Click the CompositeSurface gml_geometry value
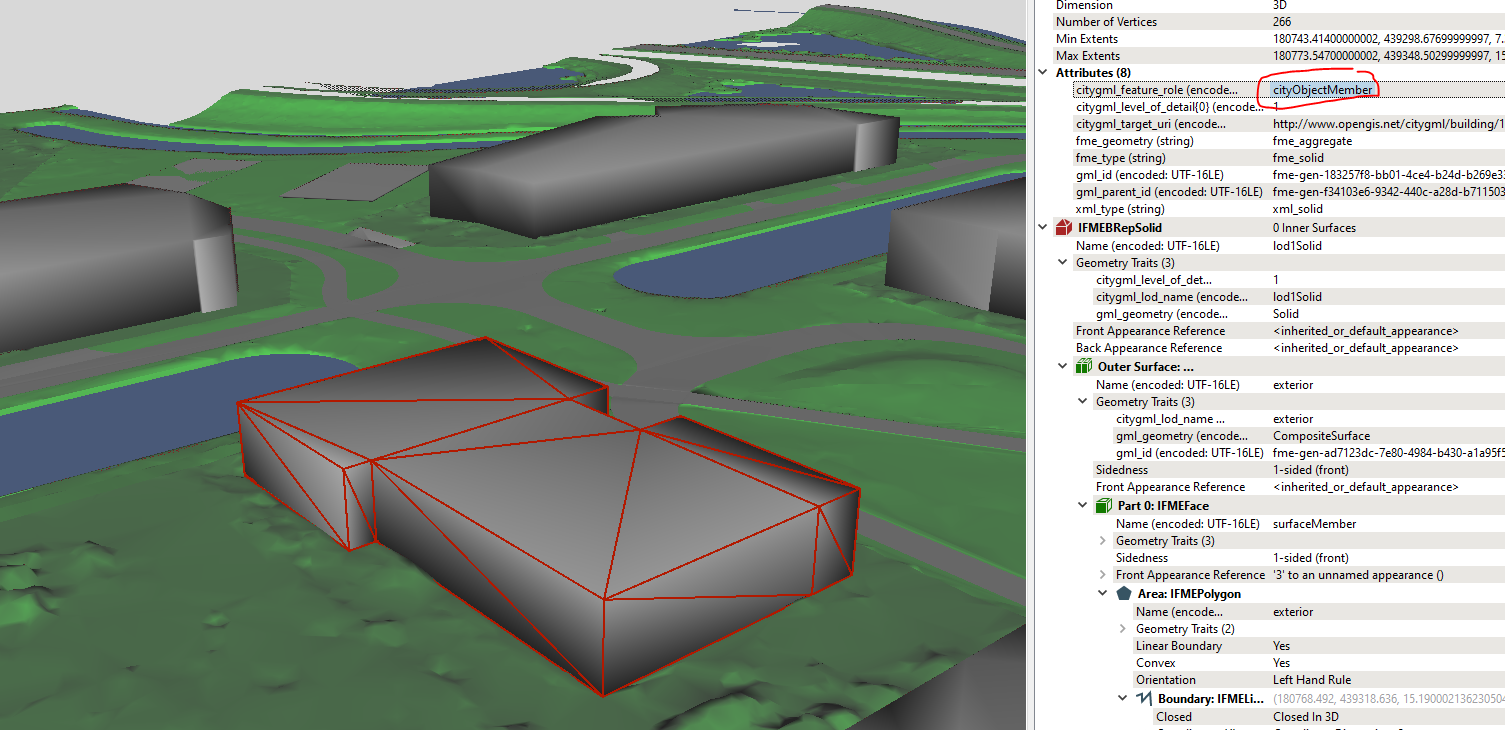This screenshot has width=1505, height=730. click(1321, 436)
